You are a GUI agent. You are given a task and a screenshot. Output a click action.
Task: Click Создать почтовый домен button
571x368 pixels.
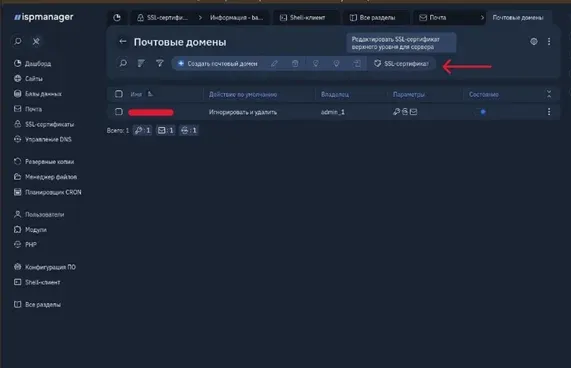(x=217, y=63)
